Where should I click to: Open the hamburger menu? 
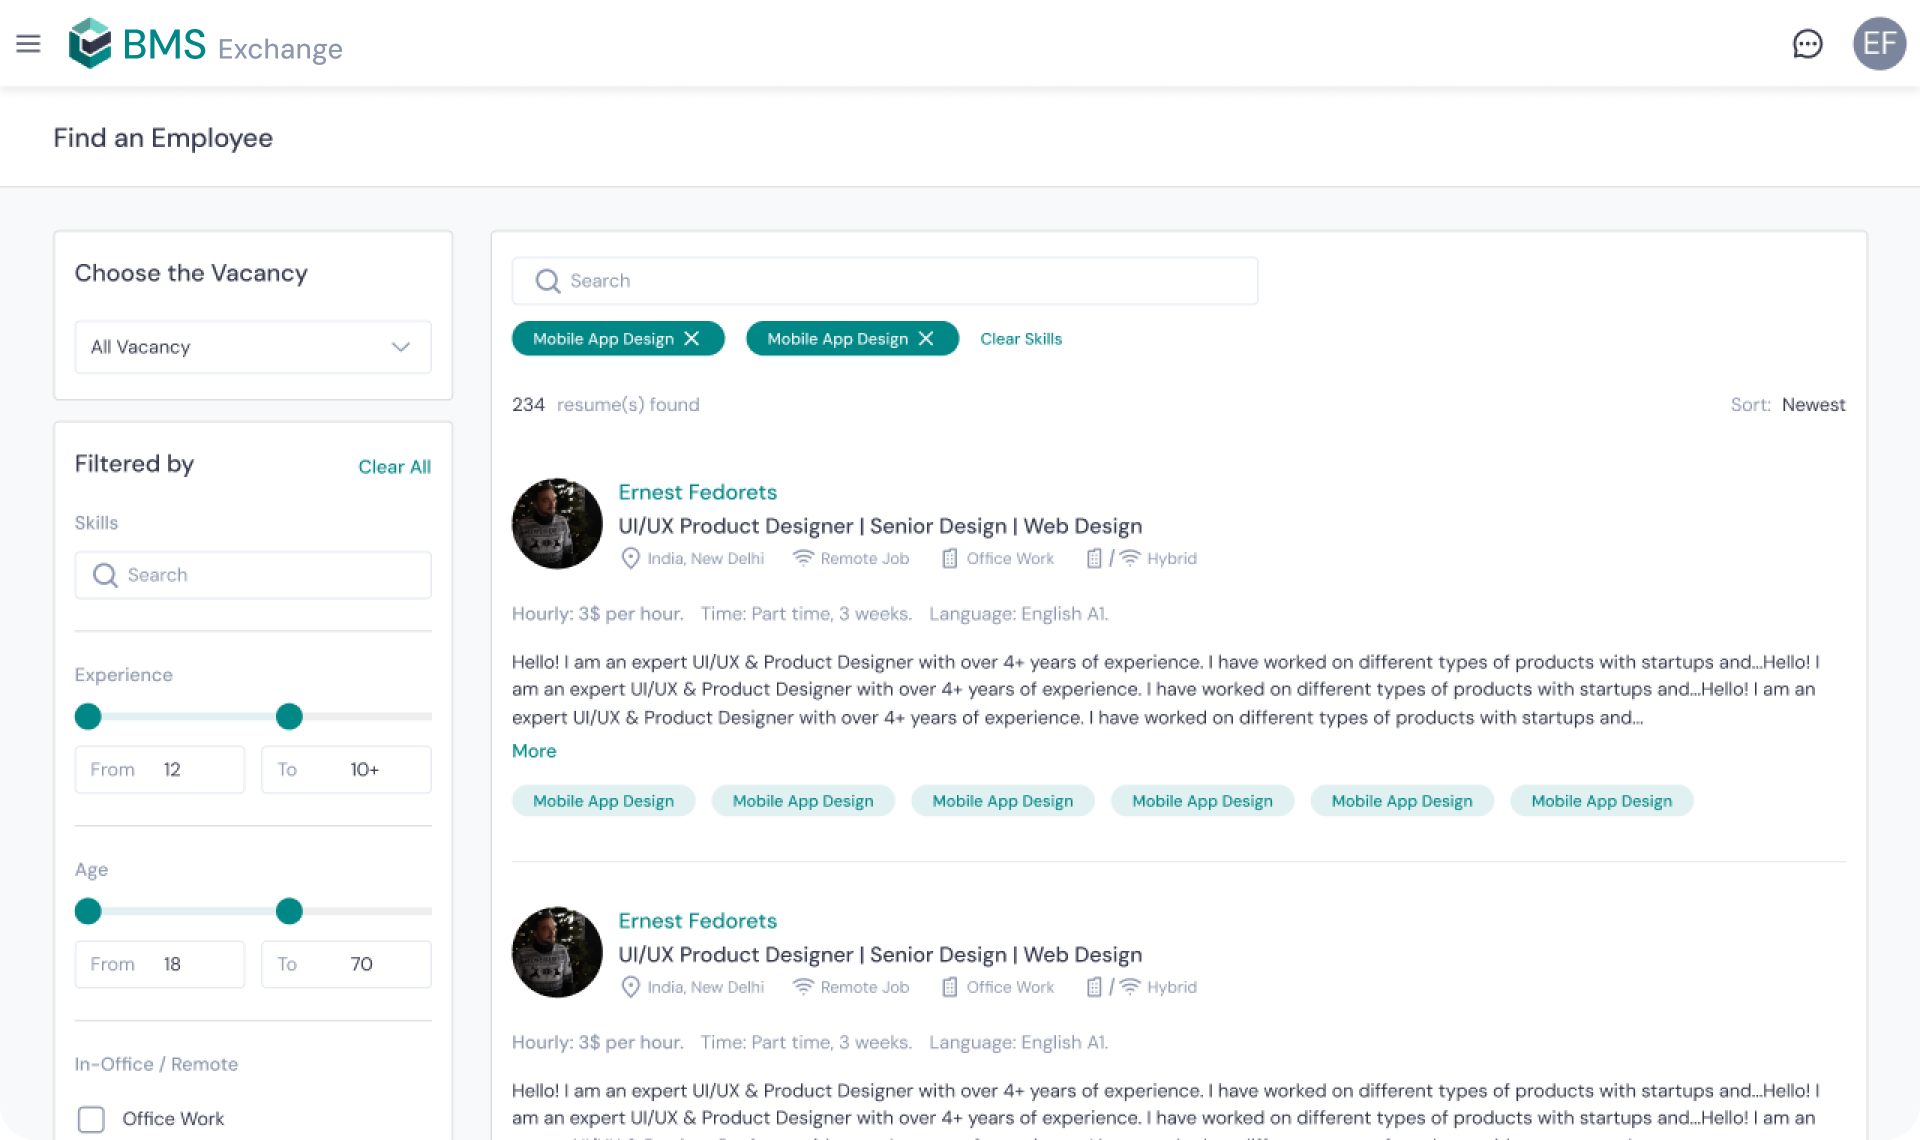pyautogui.click(x=28, y=44)
